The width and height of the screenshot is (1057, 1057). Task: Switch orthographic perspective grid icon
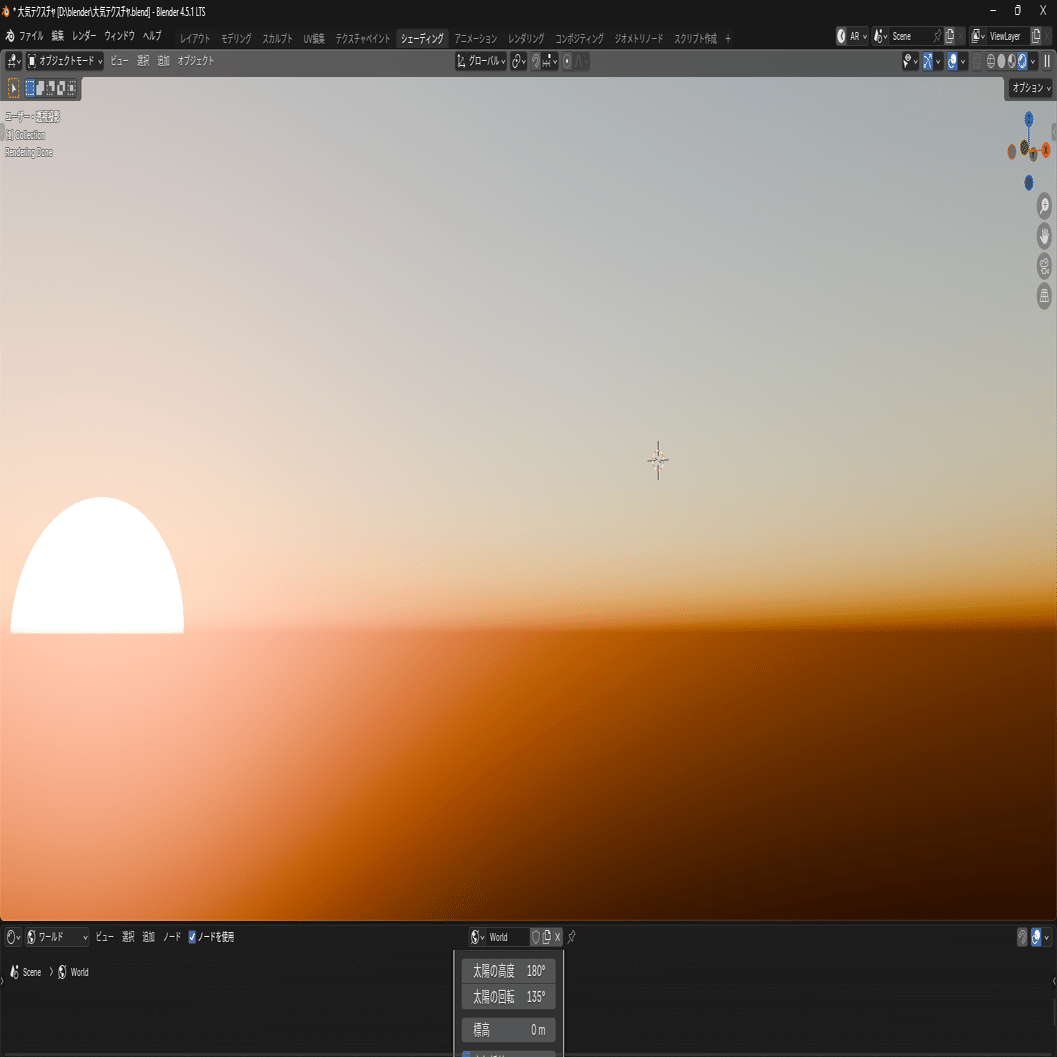pyautogui.click(x=1044, y=295)
